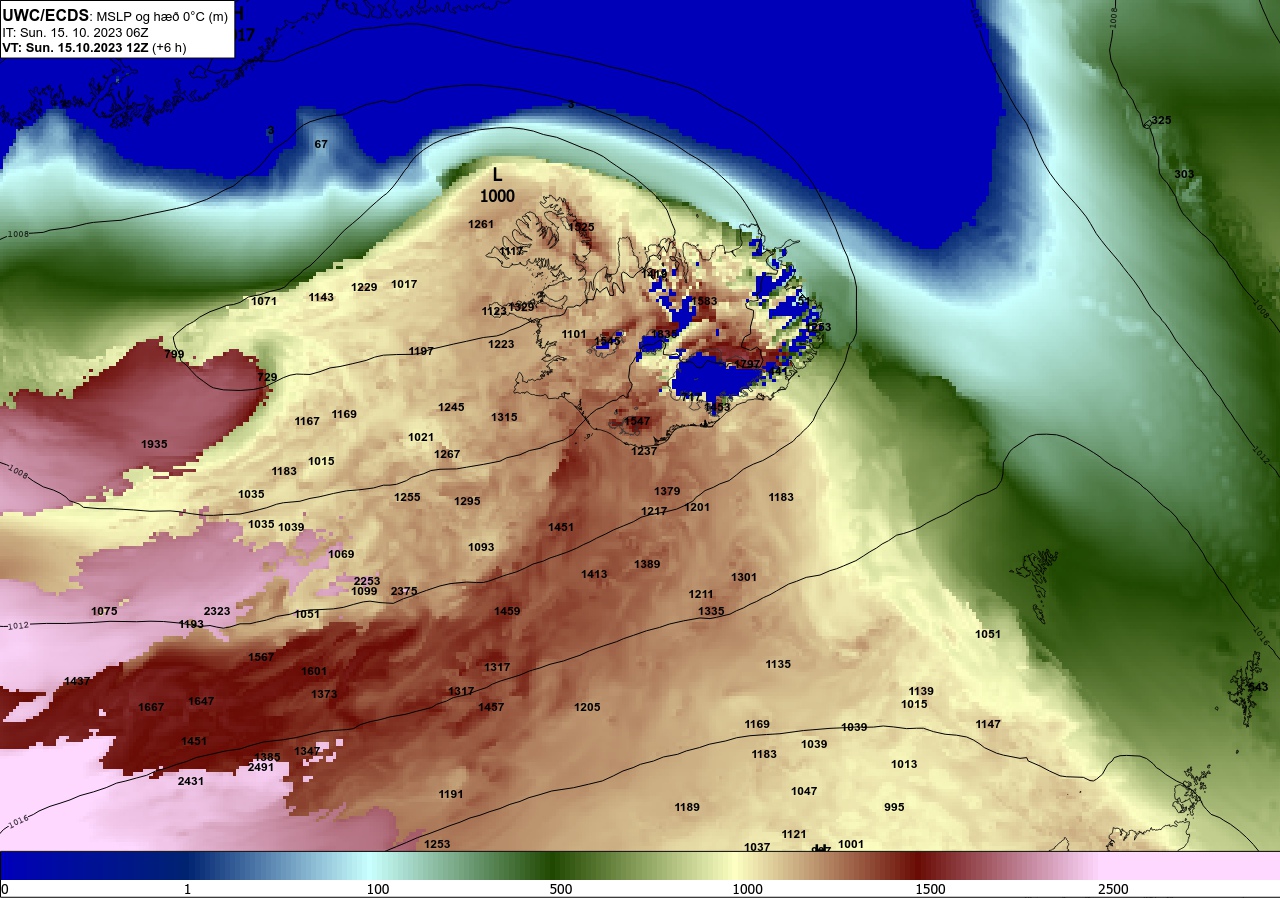Click the 2253 height value
1280x898 pixels.
click(x=367, y=581)
